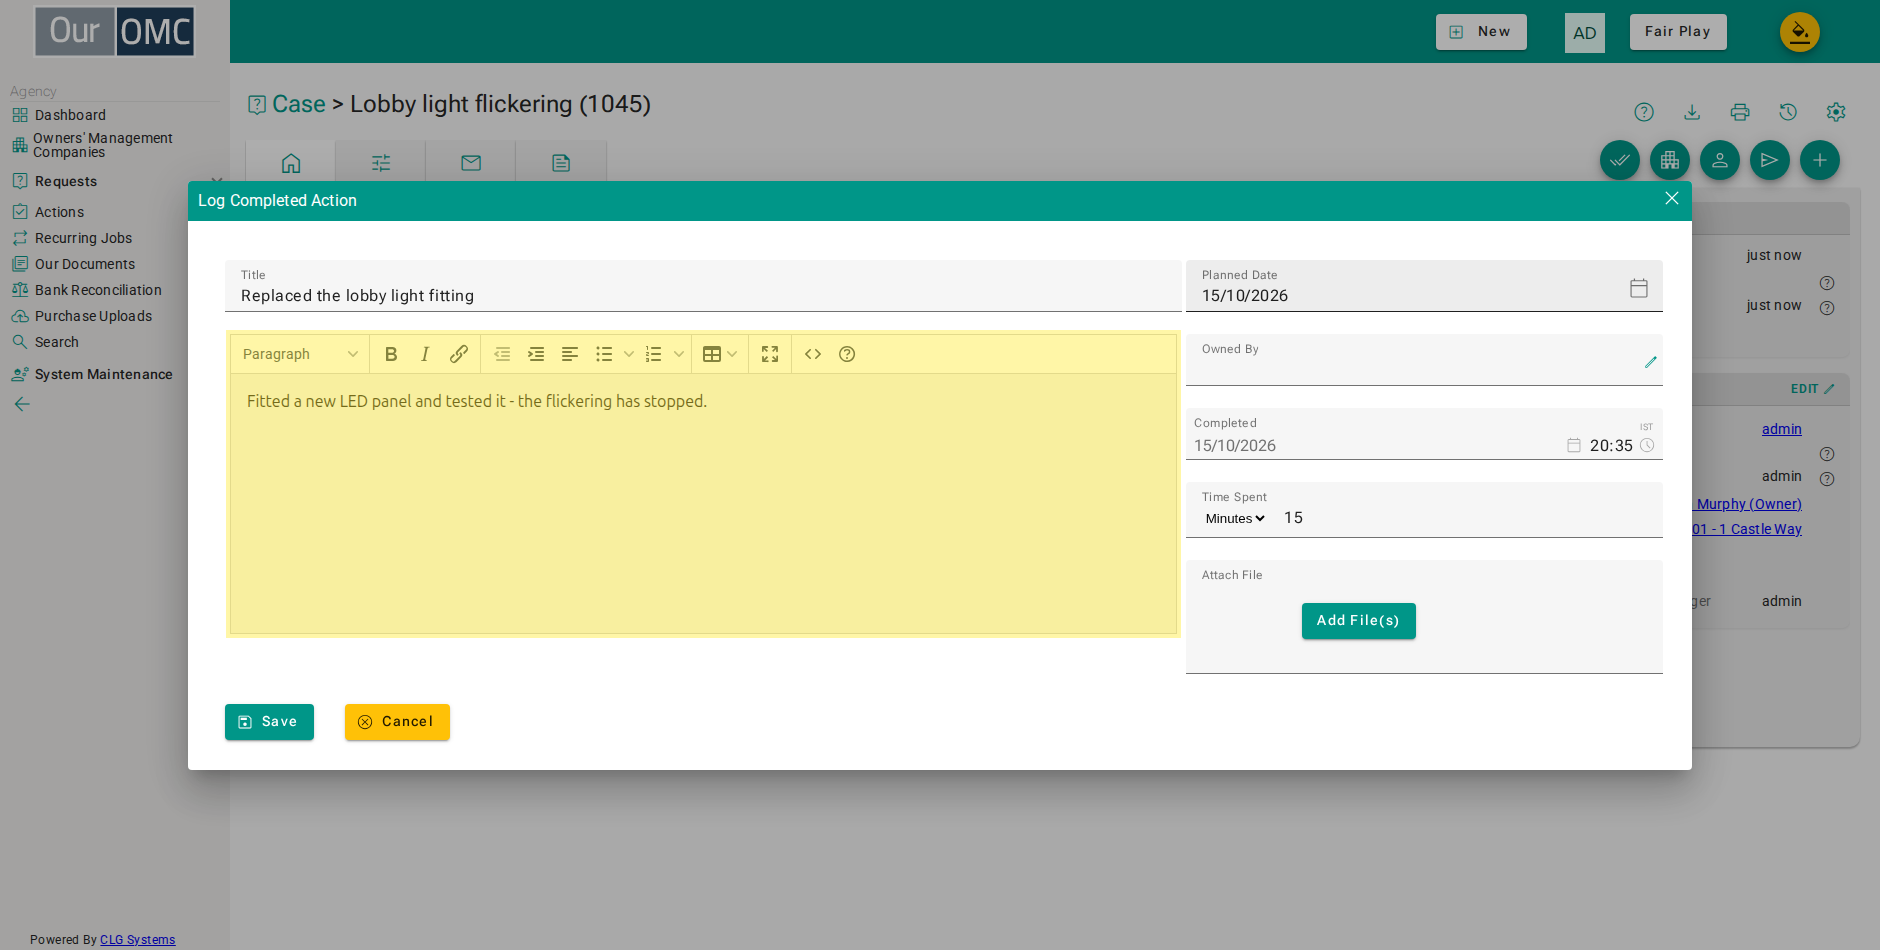Open Fair Play in header

click(1678, 32)
